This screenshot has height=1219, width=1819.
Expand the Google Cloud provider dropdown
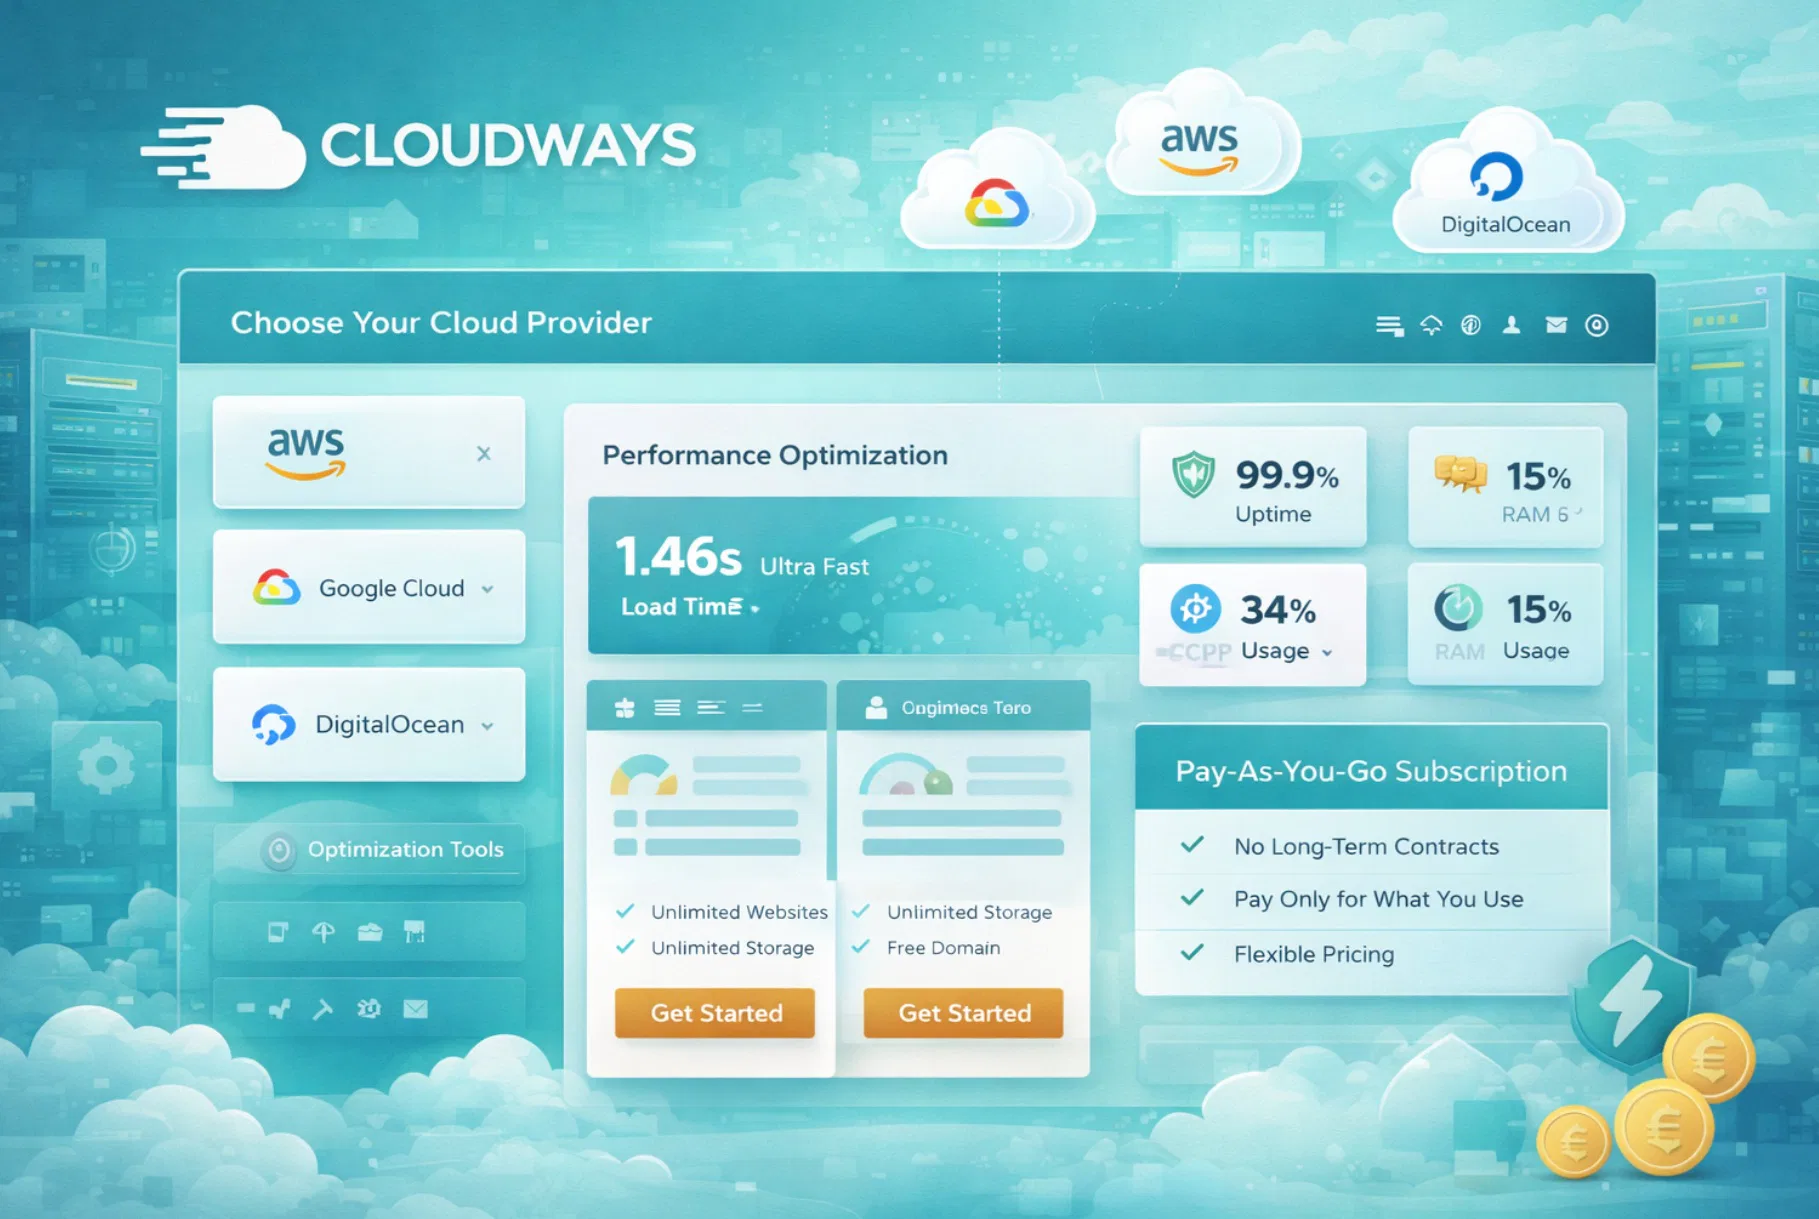tap(487, 590)
